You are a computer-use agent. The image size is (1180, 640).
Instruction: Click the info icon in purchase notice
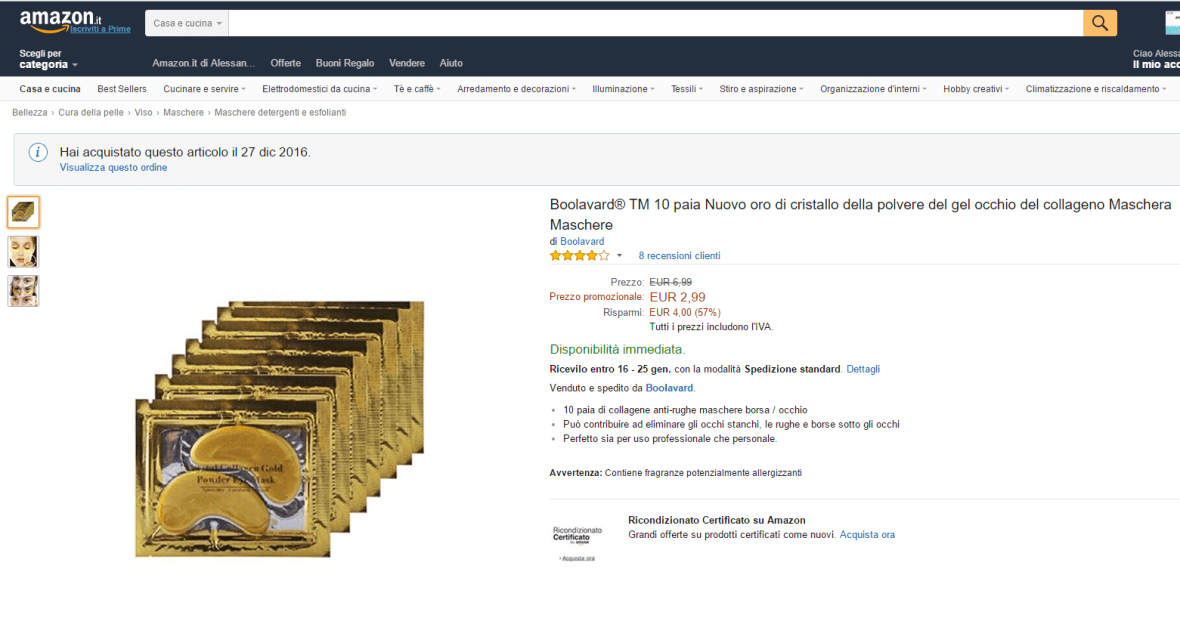[x=38, y=152]
